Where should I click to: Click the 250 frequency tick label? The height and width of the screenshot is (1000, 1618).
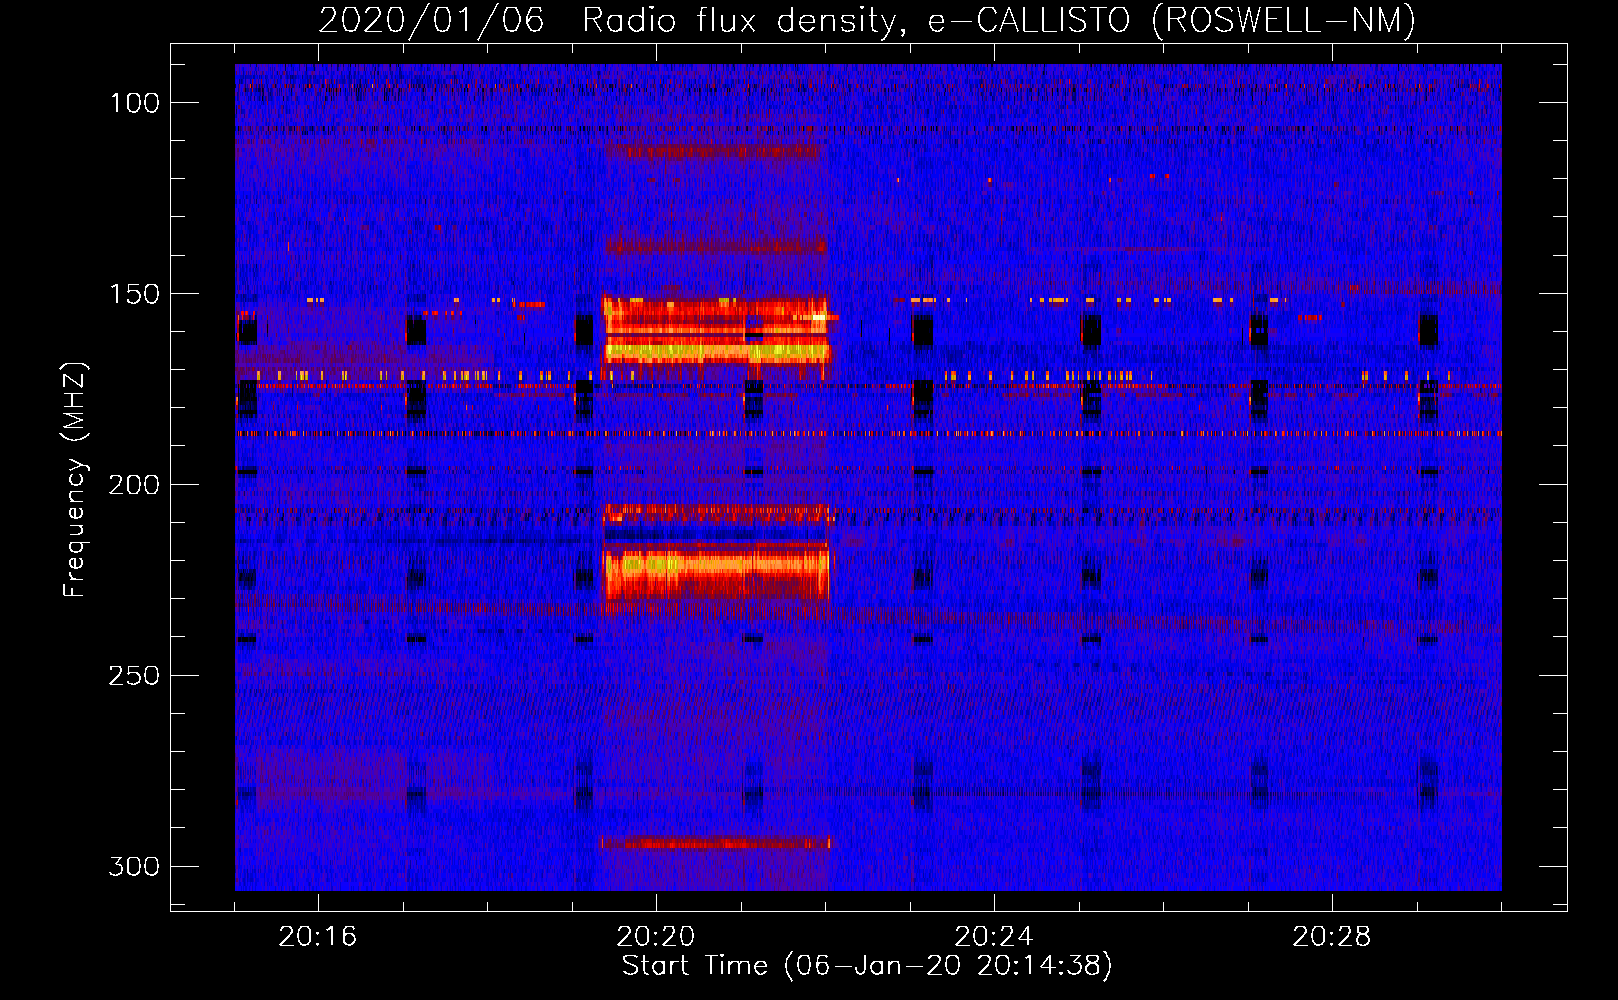click(134, 676)
